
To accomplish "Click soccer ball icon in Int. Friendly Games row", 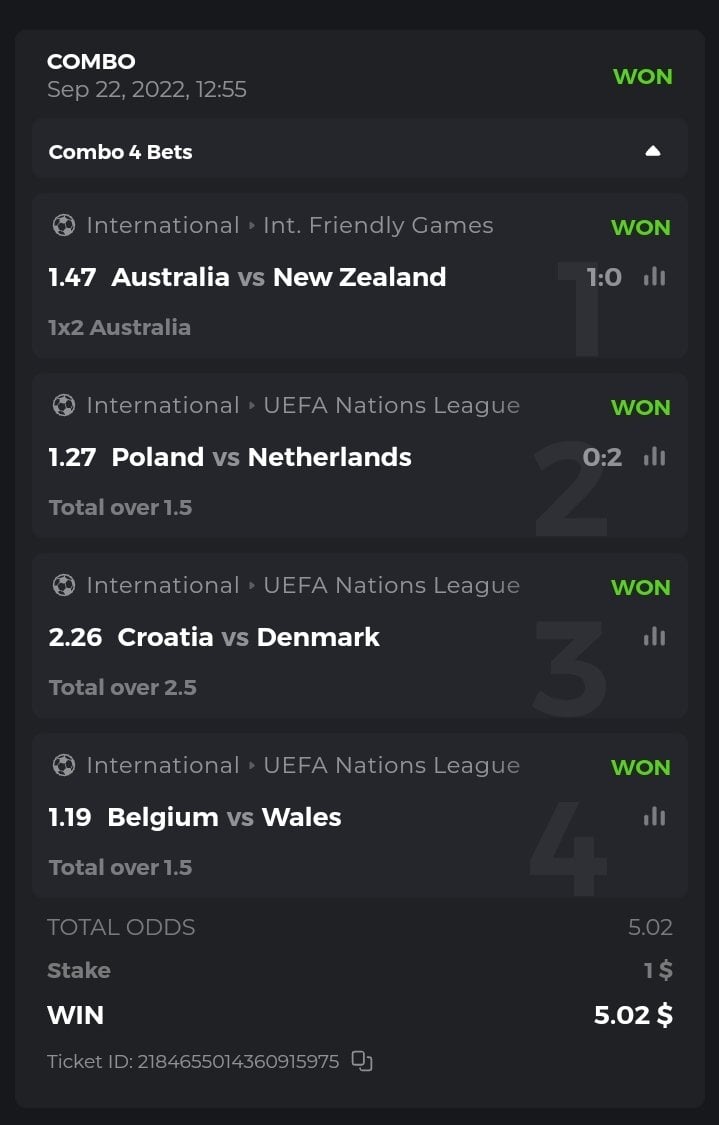I will pyautogui.click(x=63, y=225).
